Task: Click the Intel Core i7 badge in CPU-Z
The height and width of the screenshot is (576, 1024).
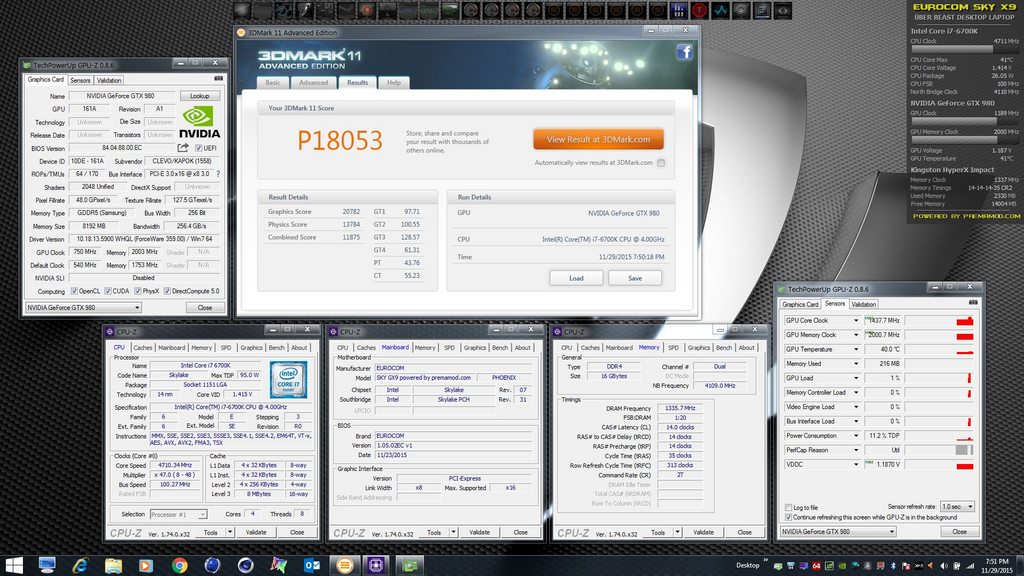Action: pyautogui.click(x=288, y=380)
